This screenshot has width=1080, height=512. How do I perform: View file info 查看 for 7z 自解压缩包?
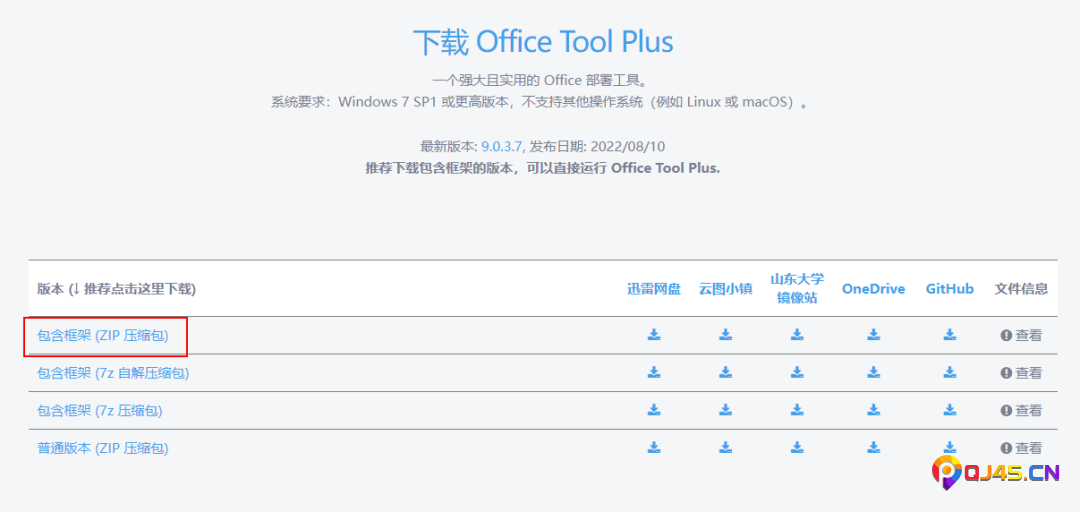1021,373
